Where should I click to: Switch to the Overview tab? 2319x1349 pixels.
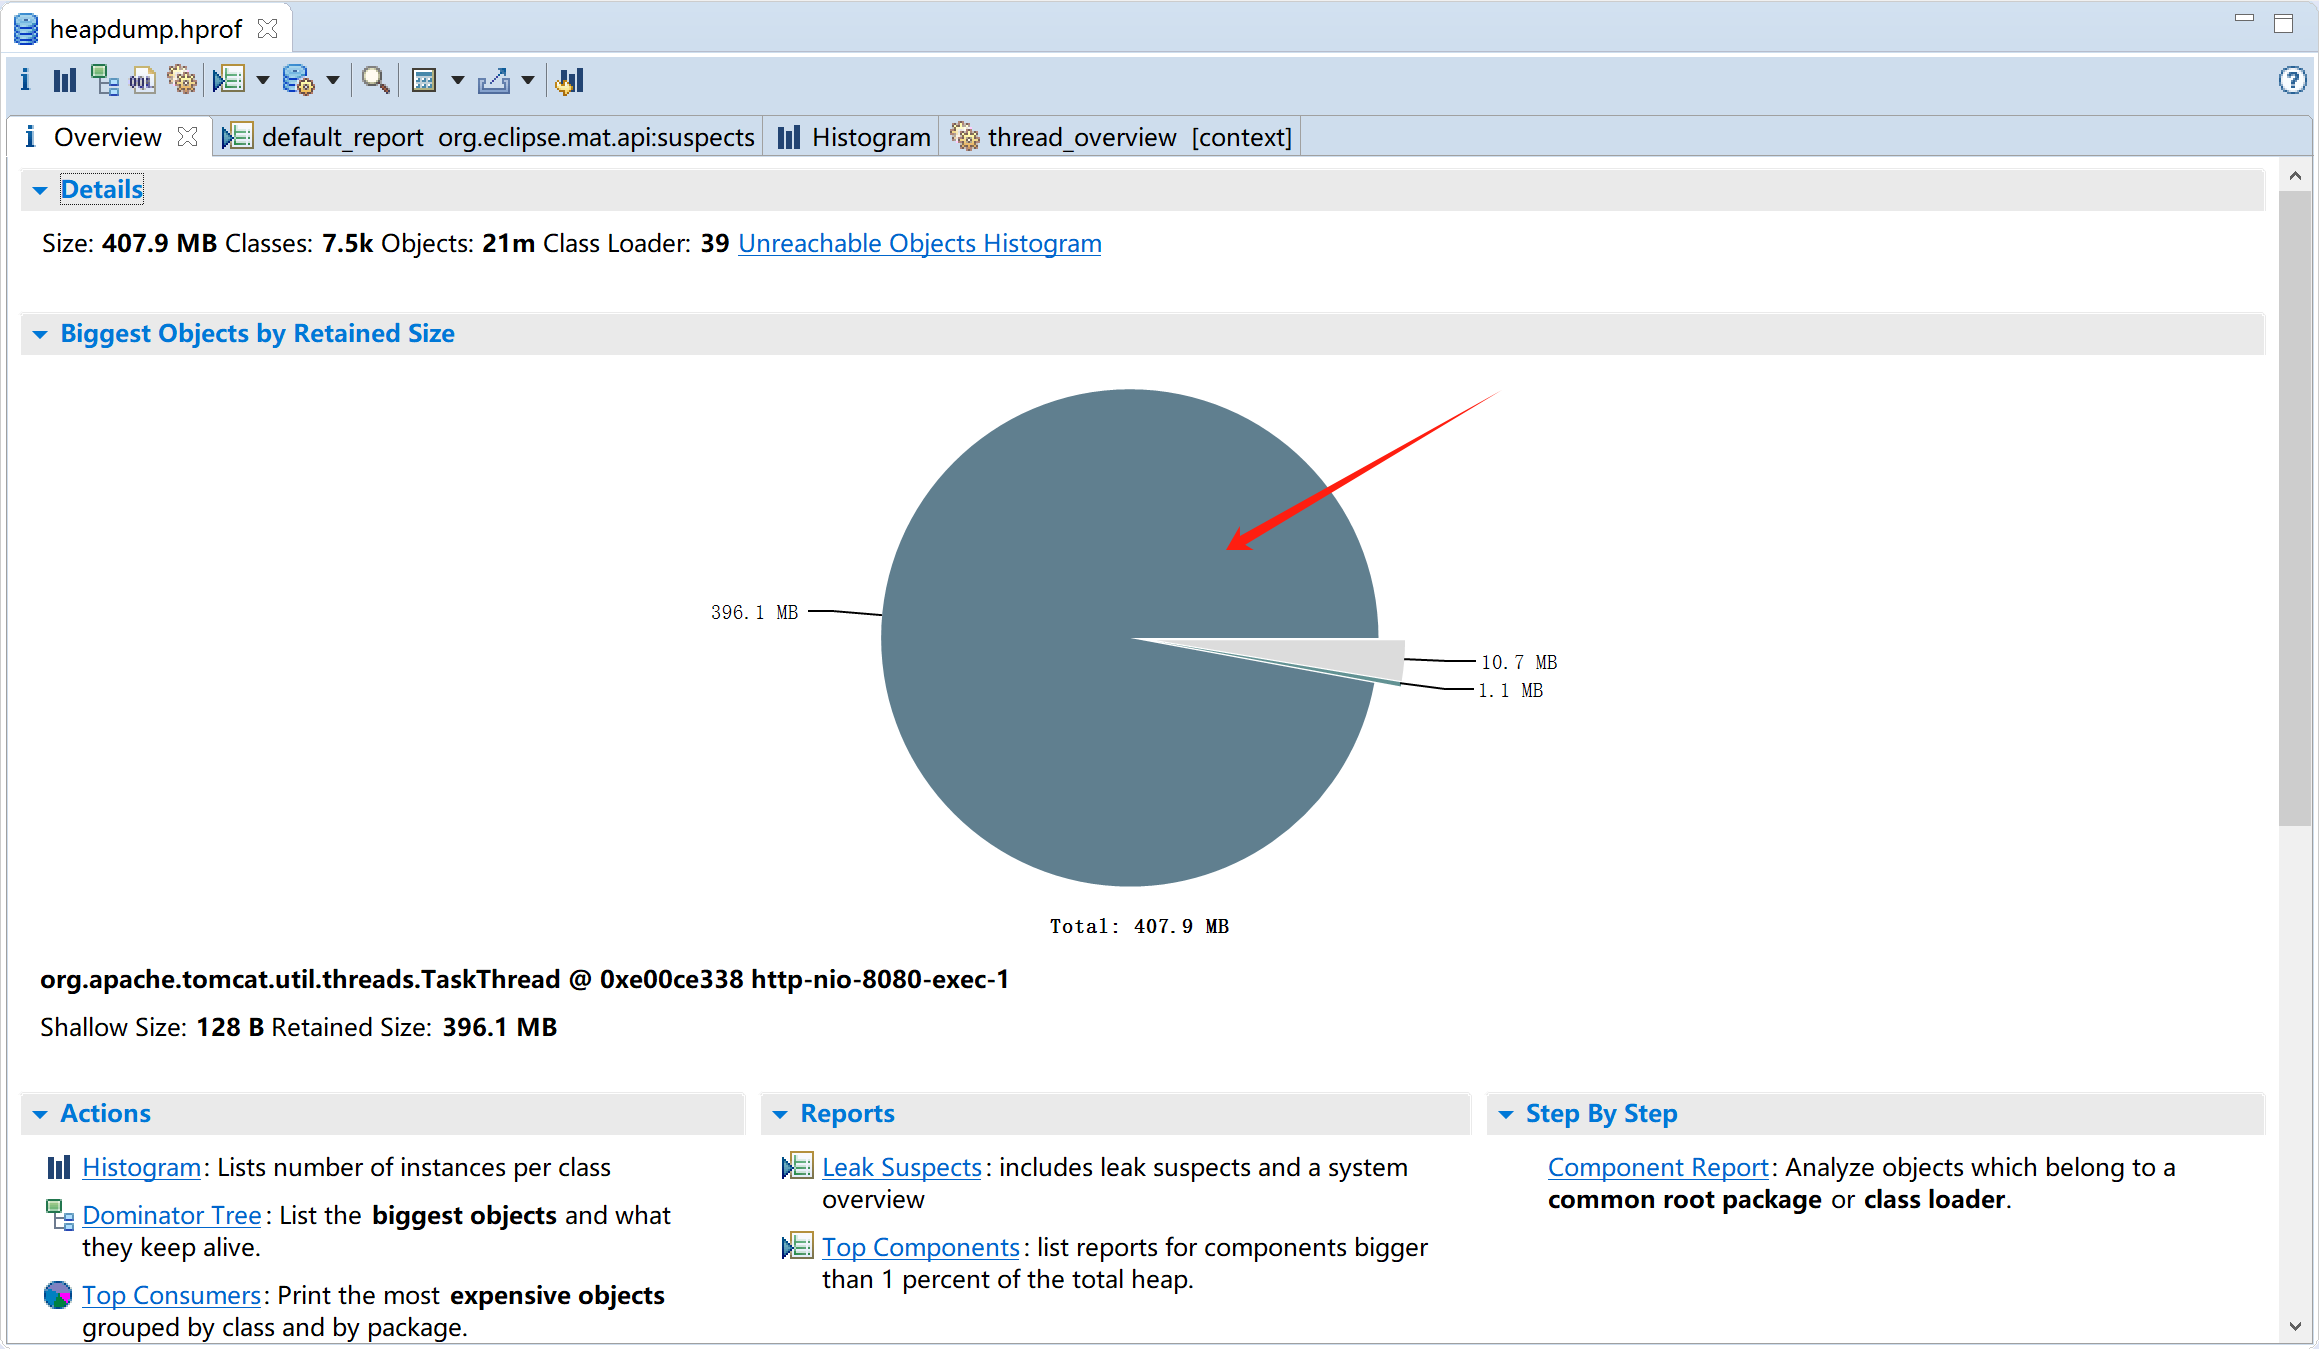pyautogui.click(x=107, y=137)
